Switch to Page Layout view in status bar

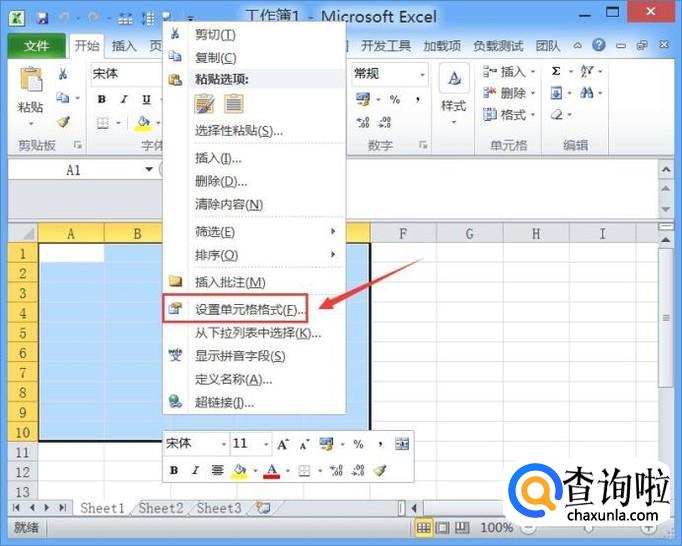(x=443, y=528)
